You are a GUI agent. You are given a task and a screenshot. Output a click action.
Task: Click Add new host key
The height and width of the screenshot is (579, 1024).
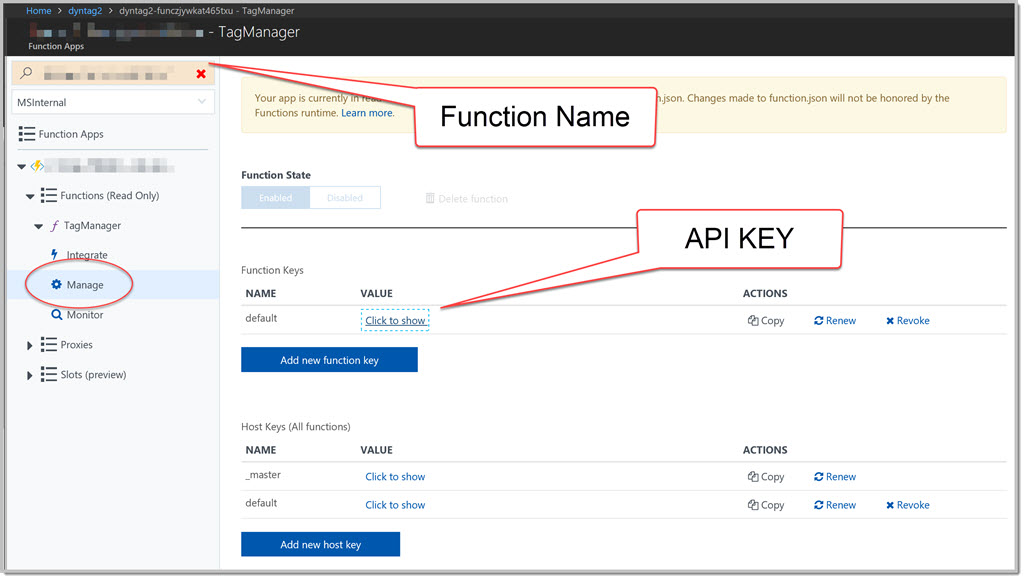coord(321,544)
